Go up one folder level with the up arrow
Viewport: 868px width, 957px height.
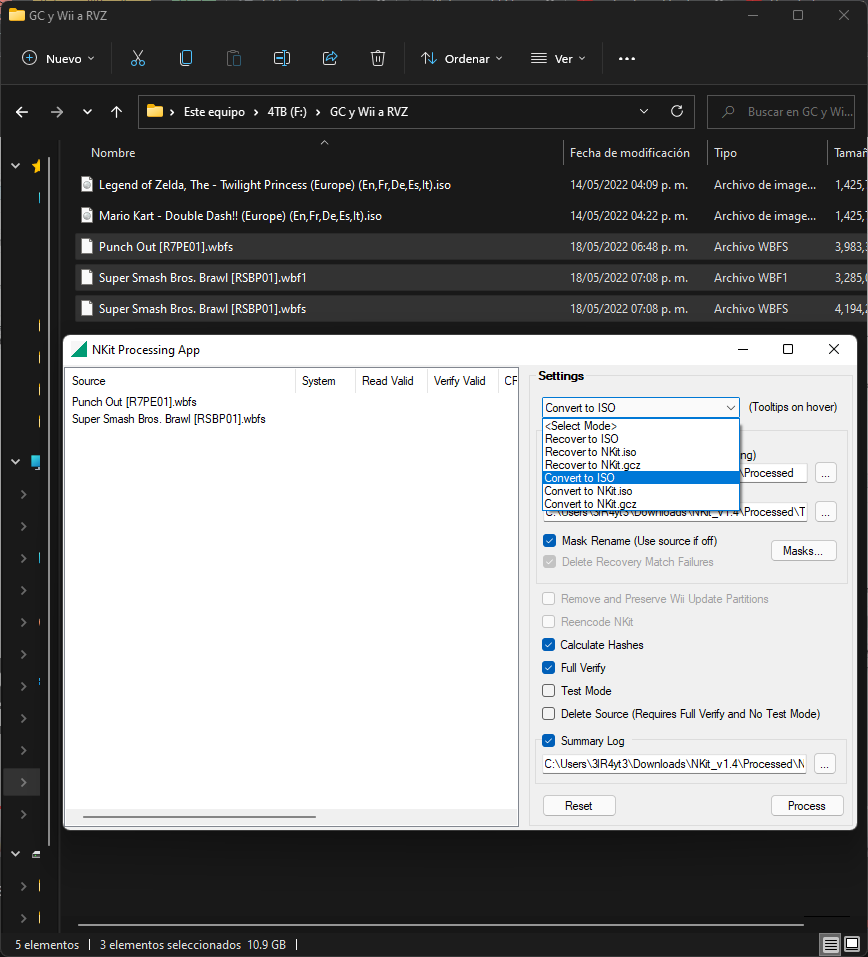point(117,112)
